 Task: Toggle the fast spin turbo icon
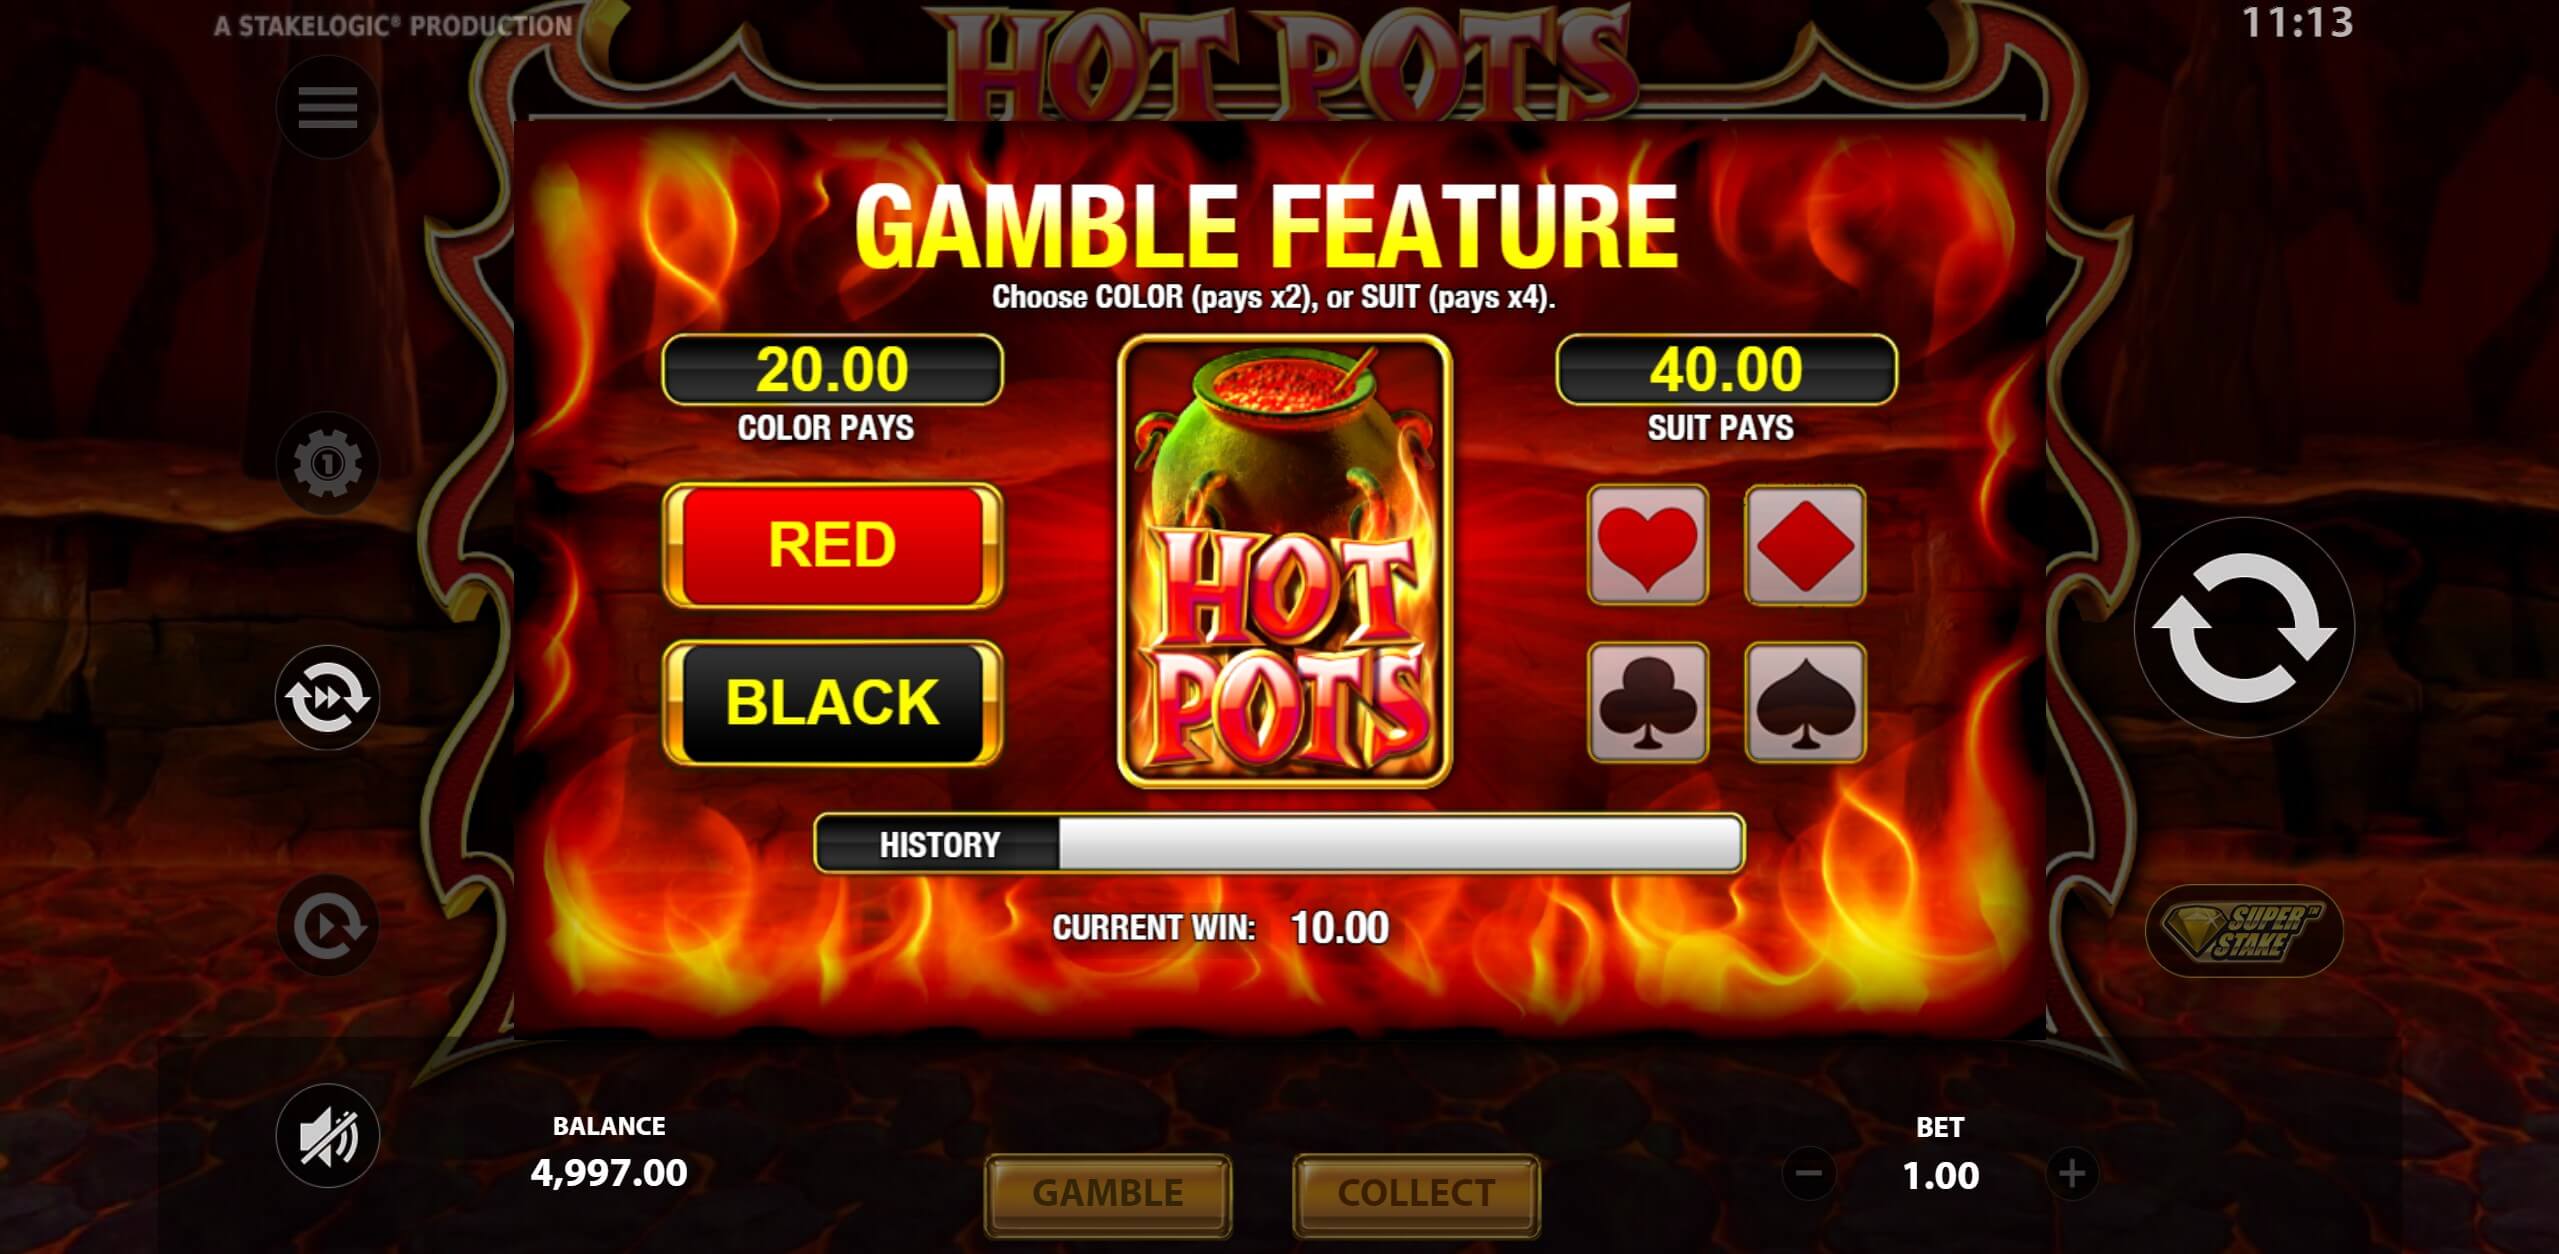pos(327,697)
